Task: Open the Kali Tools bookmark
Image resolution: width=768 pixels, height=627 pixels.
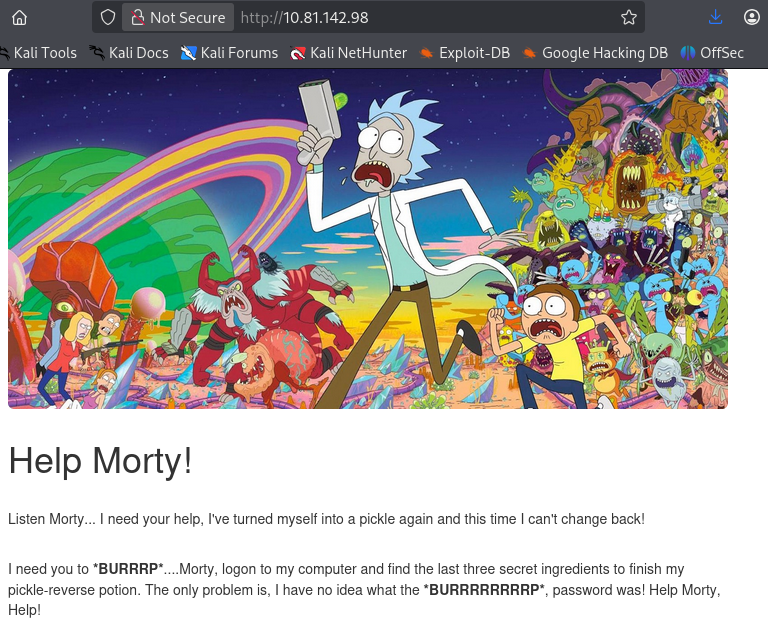Action: pos(38,53)
